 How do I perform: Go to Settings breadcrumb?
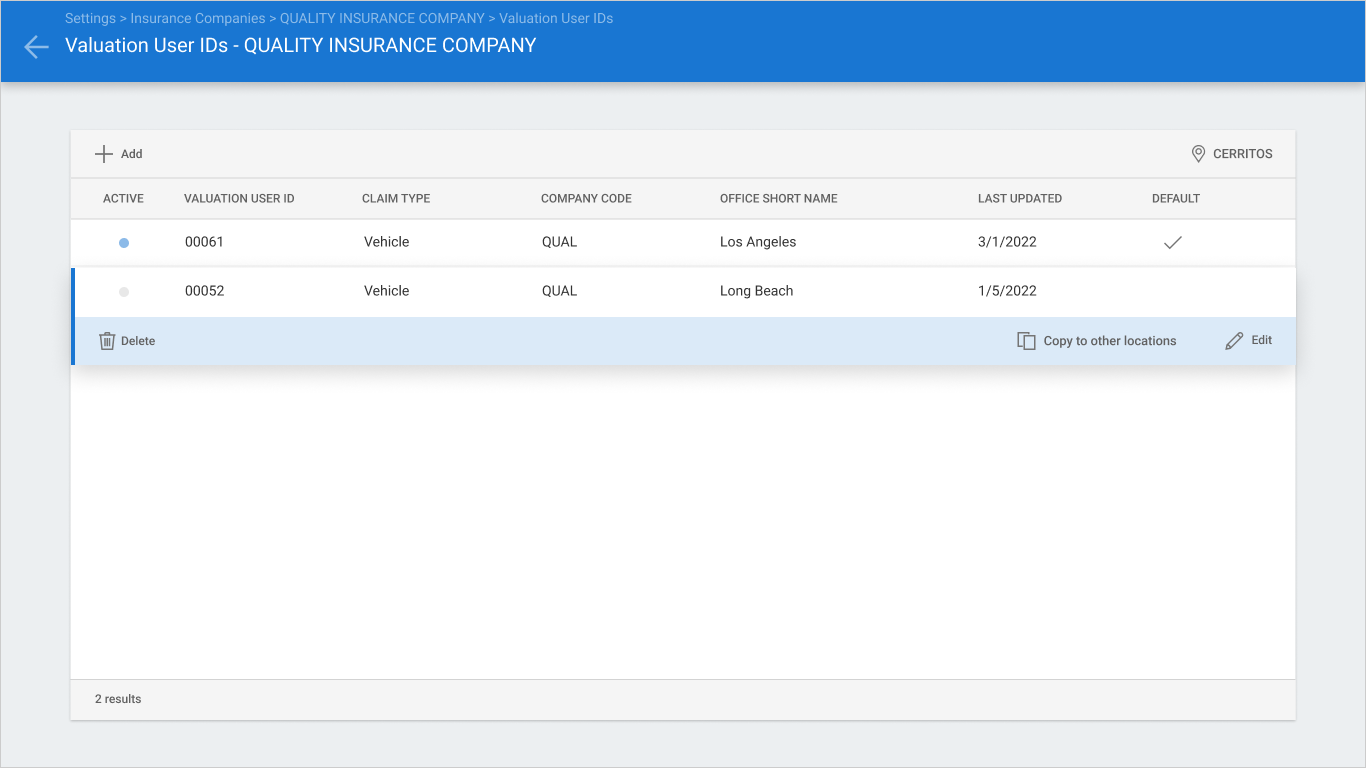tap(90, 18)
